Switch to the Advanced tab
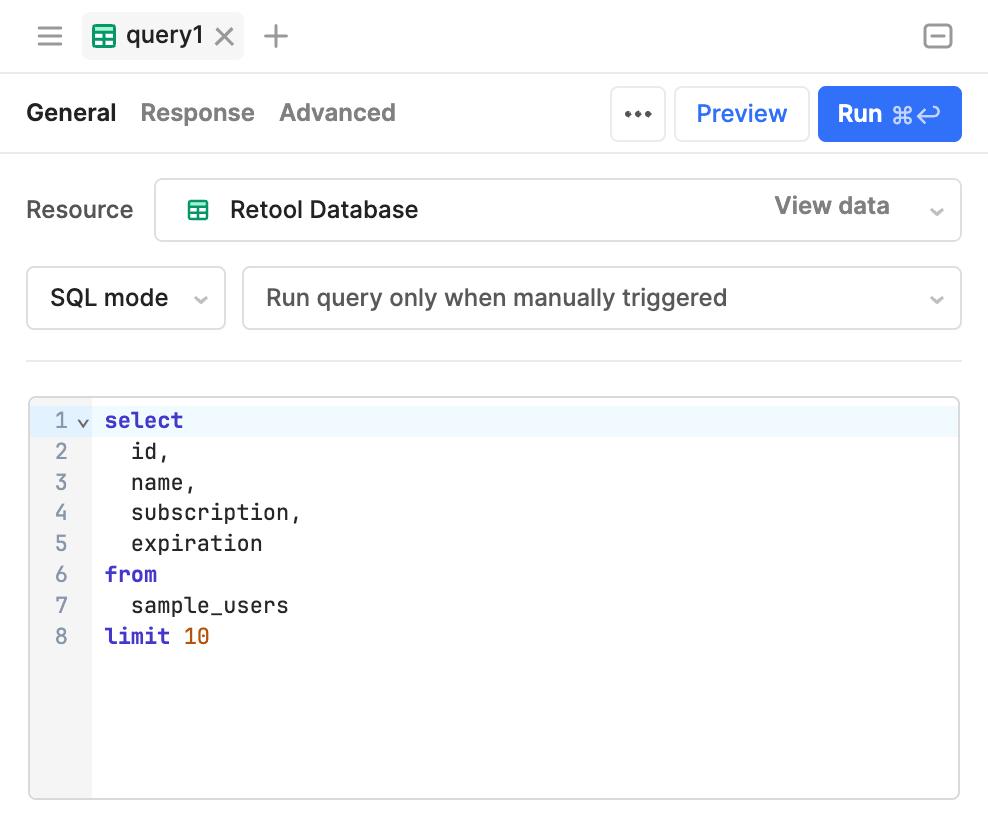 (337, 113)
